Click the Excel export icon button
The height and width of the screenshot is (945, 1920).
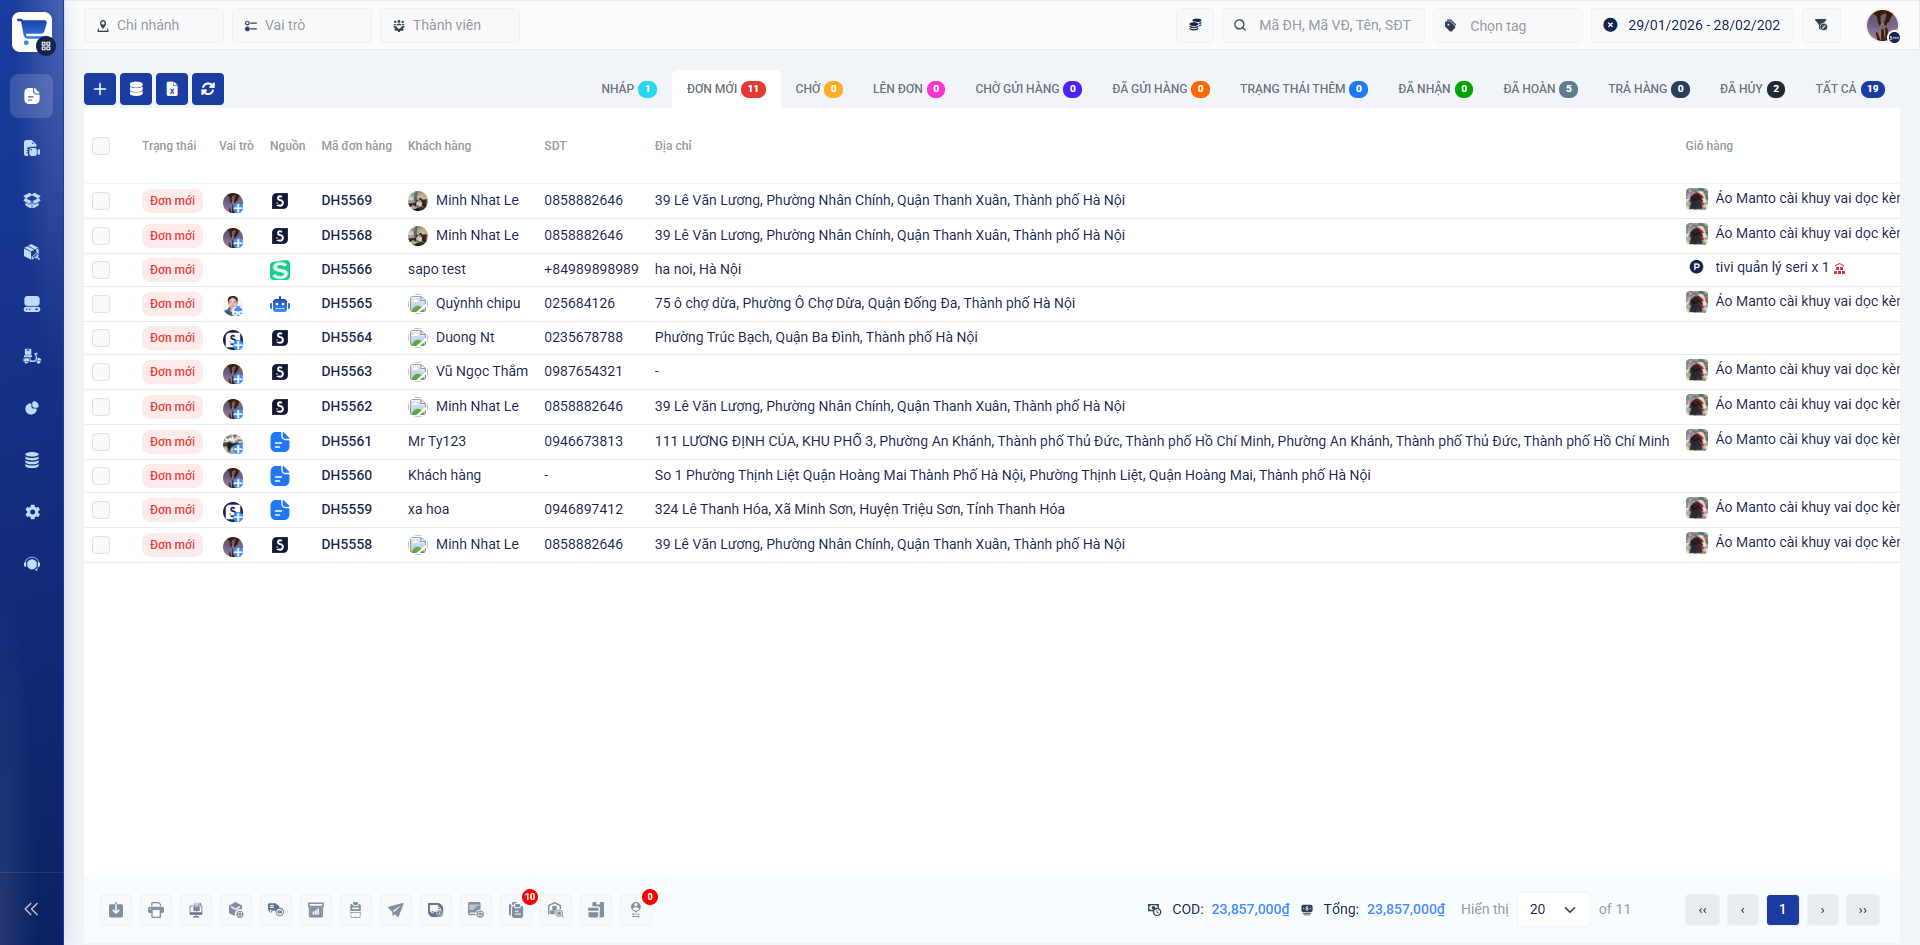[172, 89]
